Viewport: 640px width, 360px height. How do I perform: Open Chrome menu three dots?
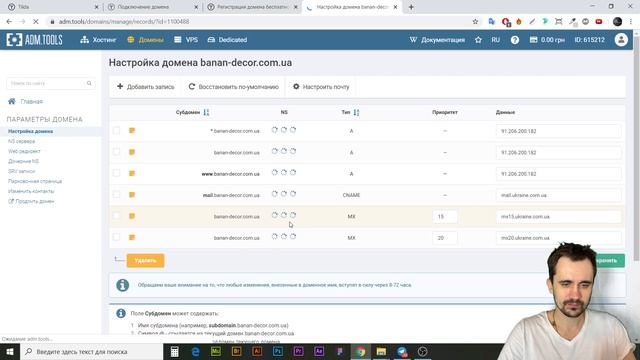[631, 22]
